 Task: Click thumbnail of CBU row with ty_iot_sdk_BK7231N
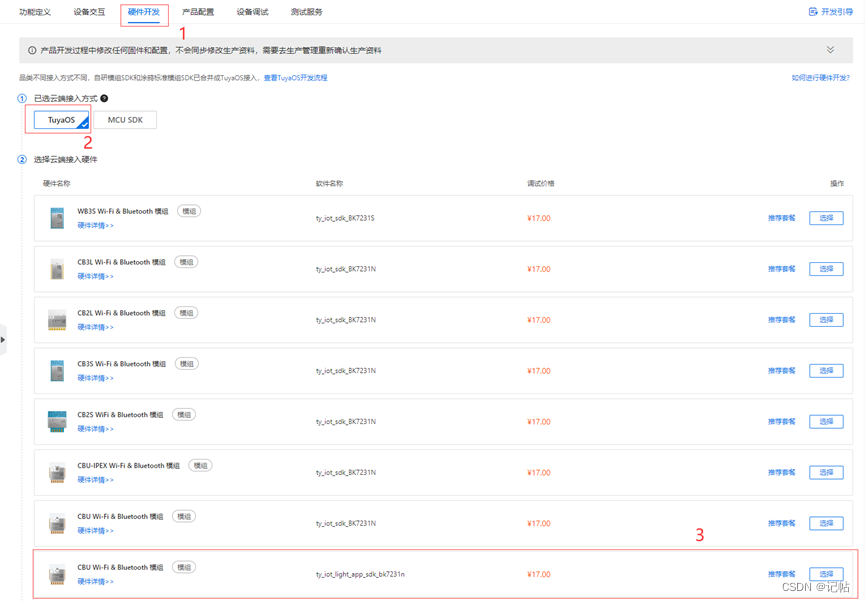57,523
